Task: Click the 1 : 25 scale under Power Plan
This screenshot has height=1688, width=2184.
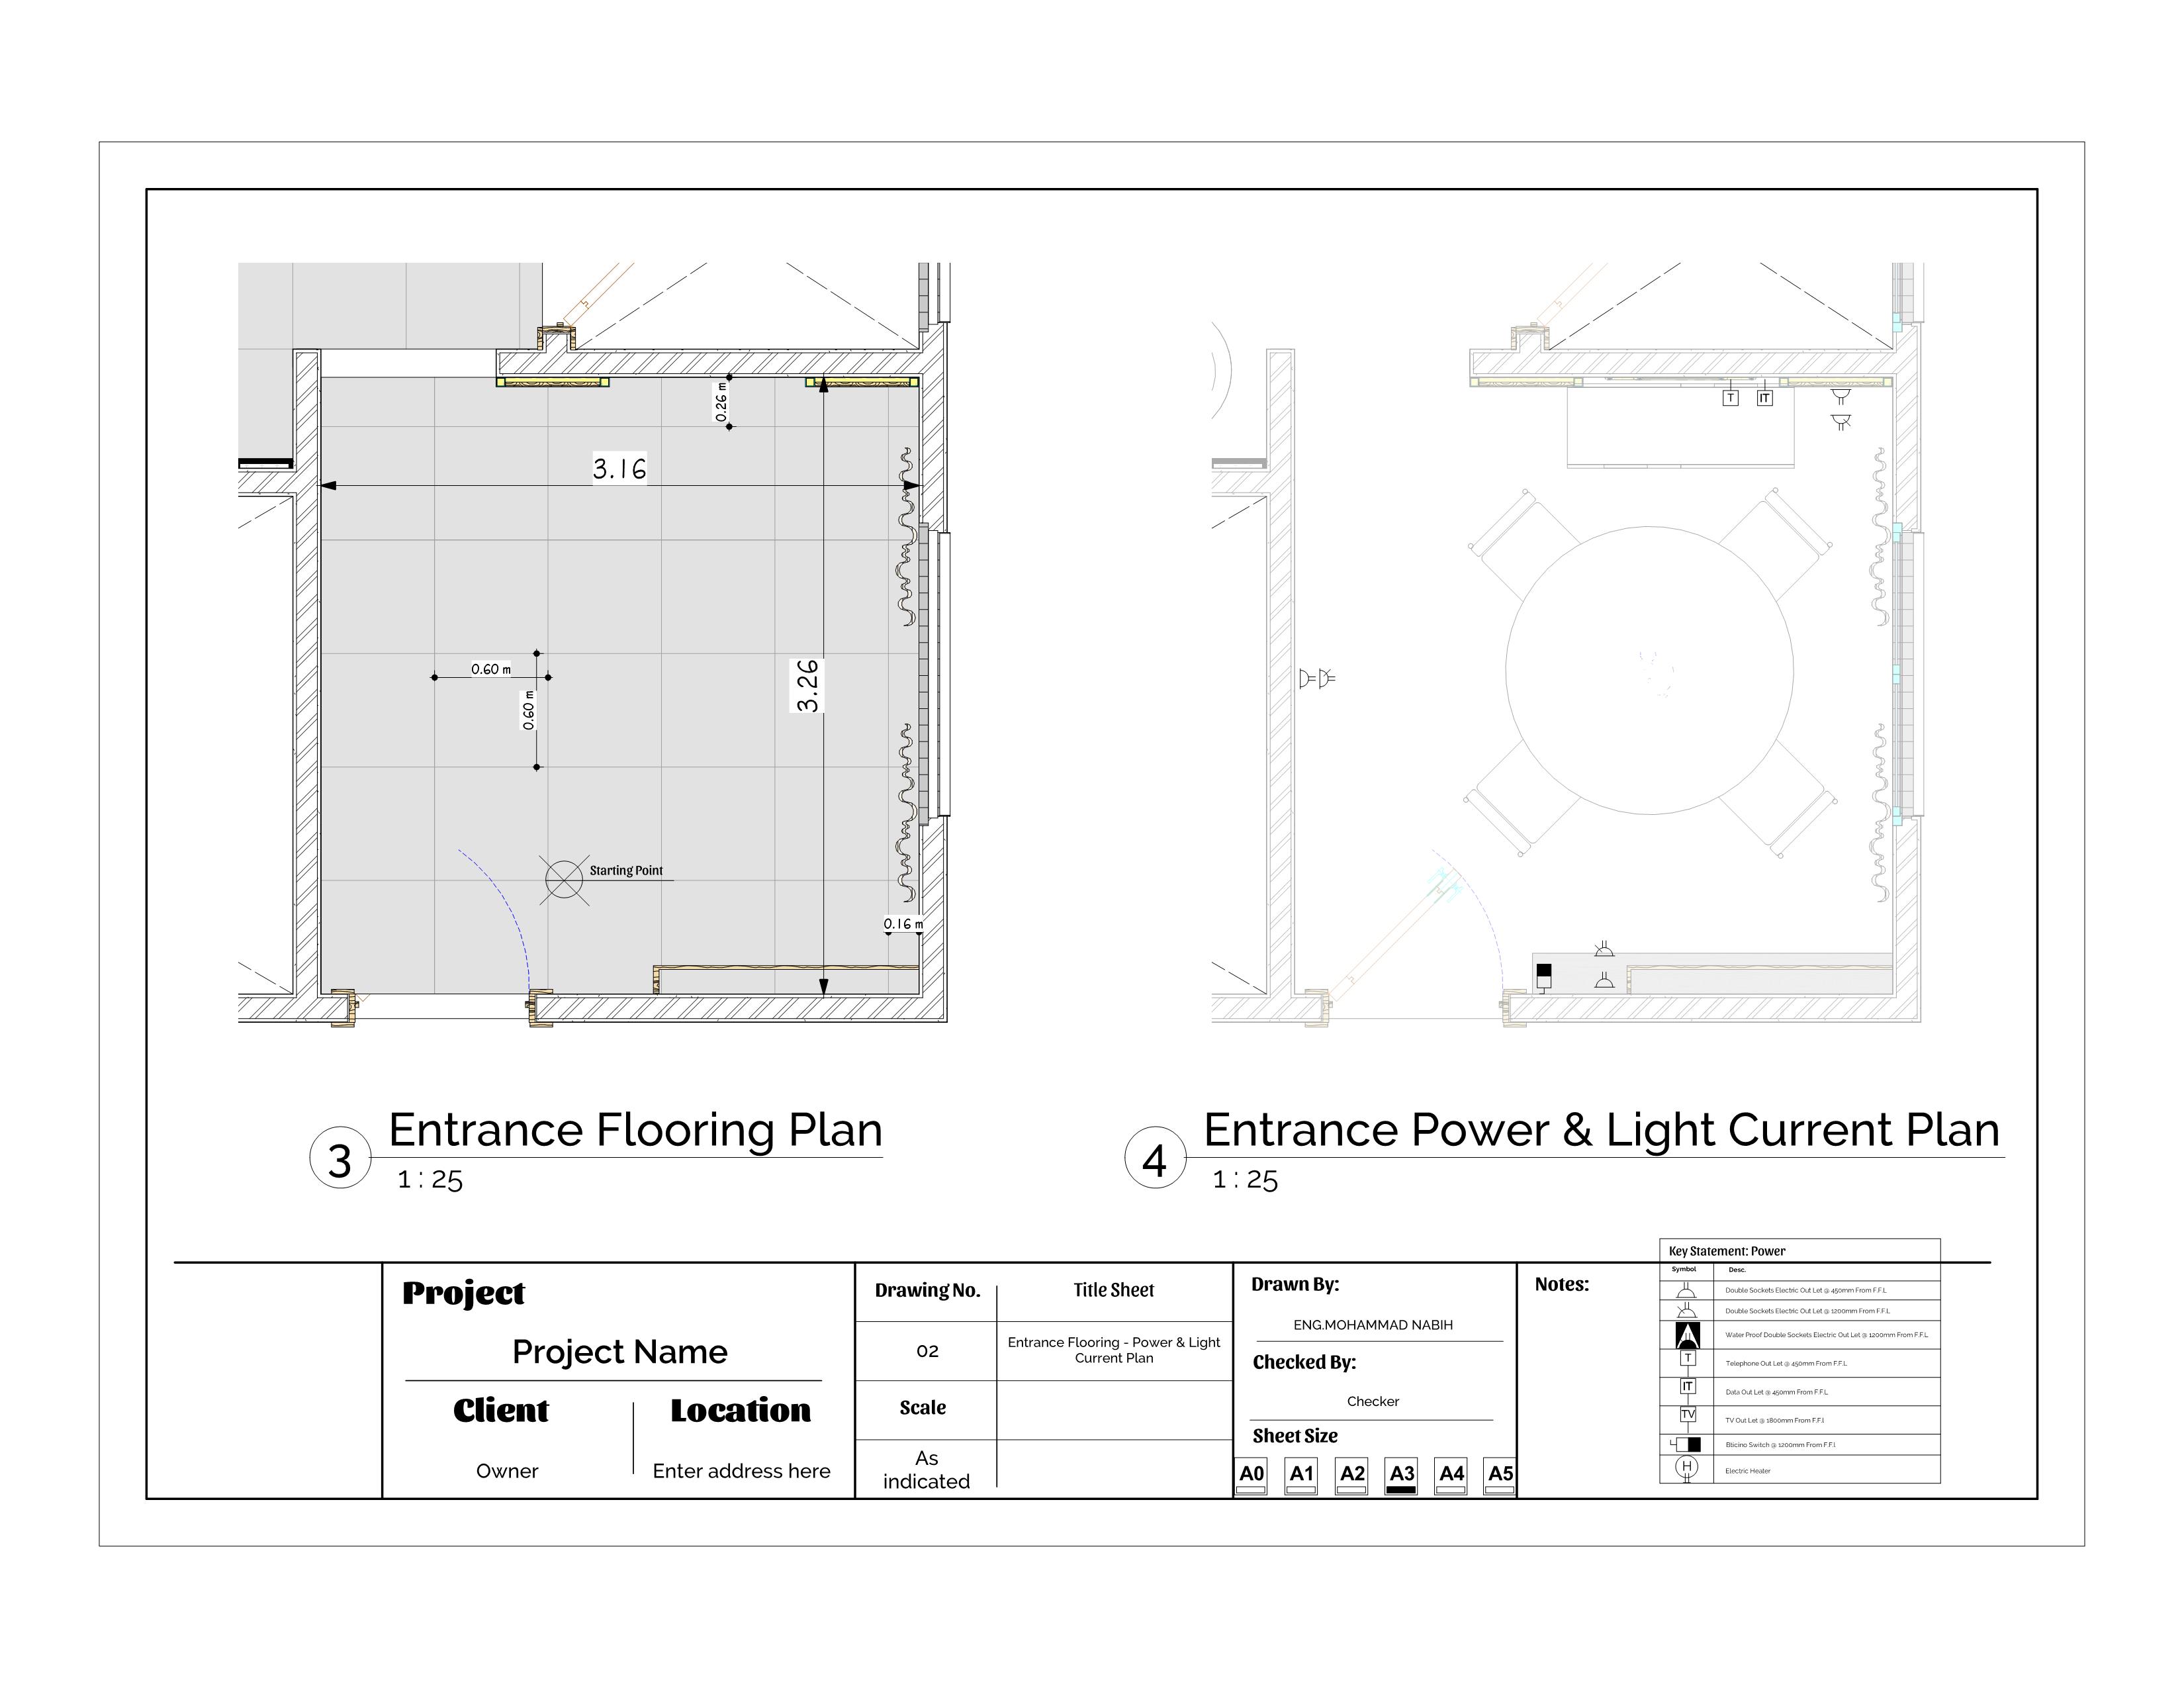Action: point(1245,1180)
